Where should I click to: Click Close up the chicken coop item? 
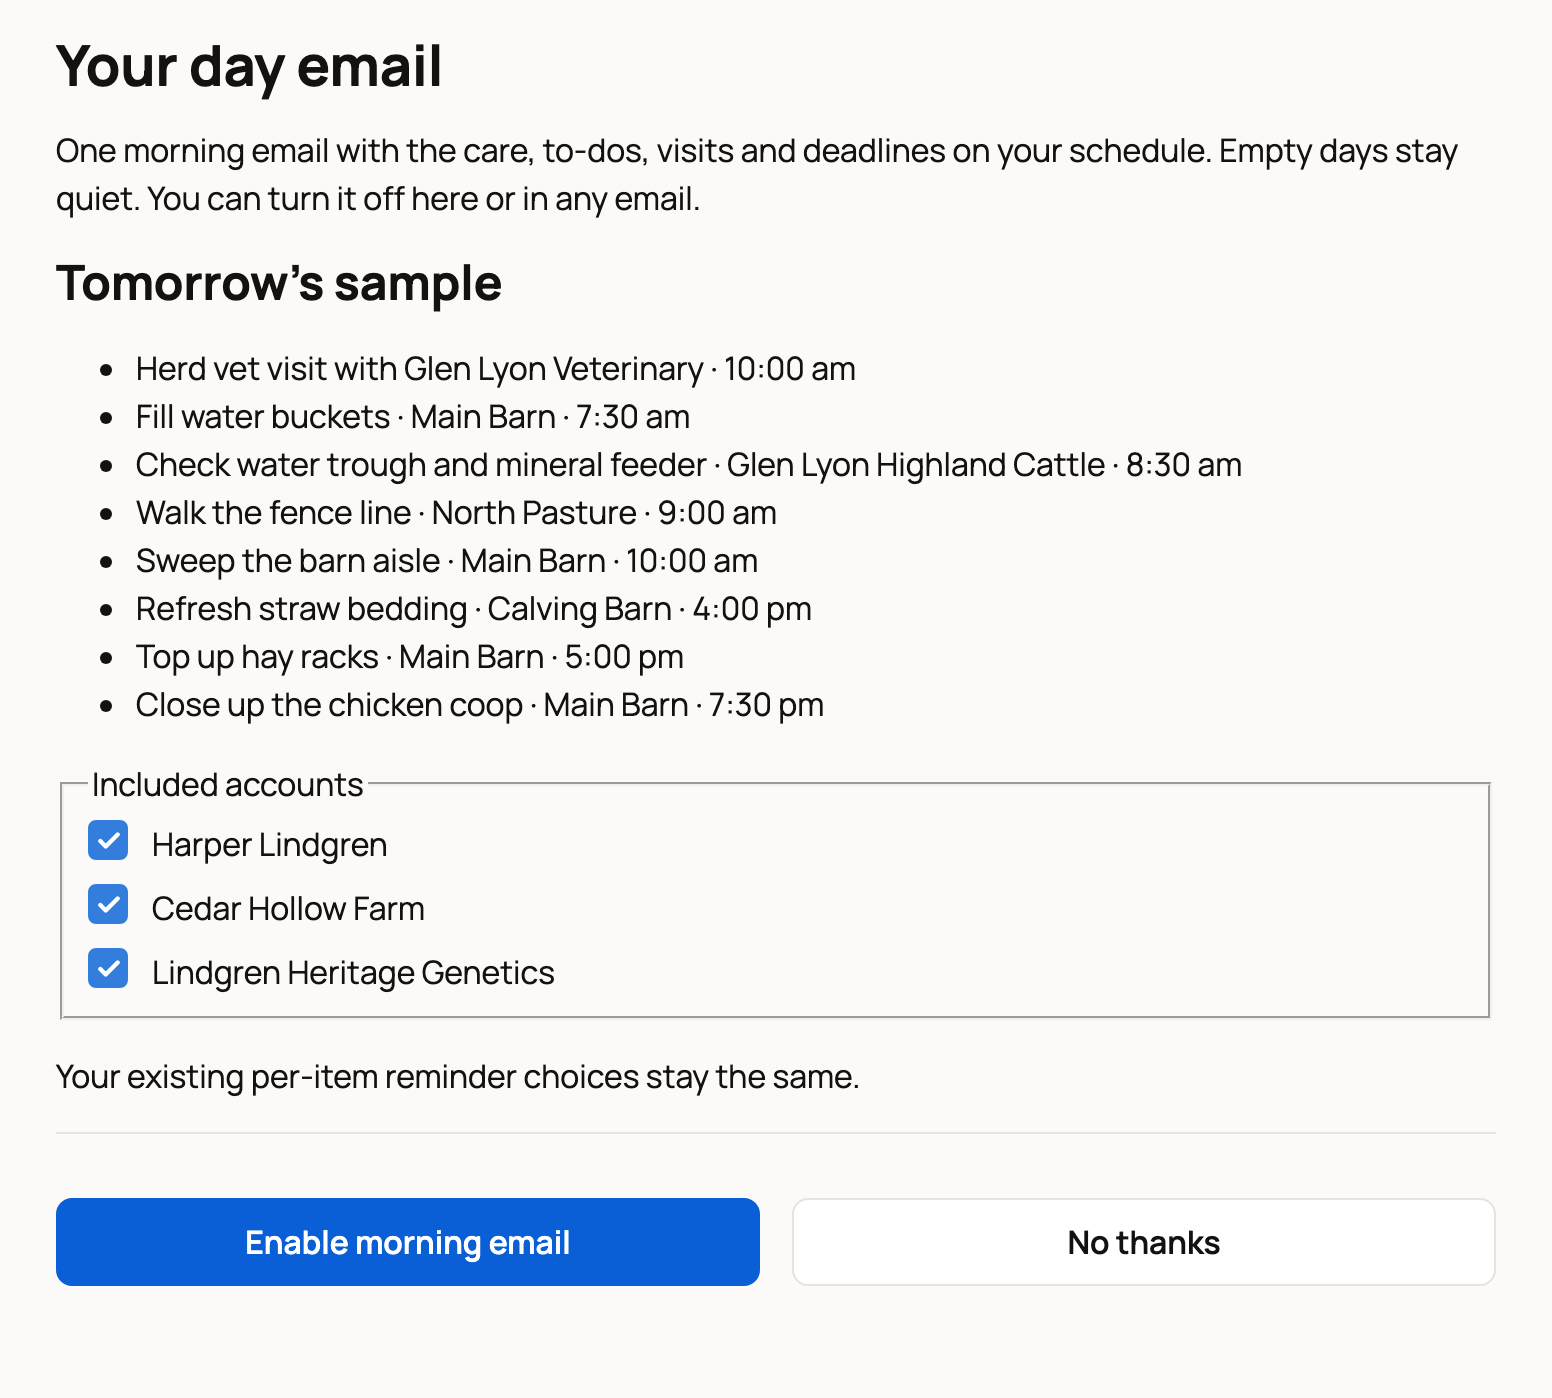pyautogui.click(x=480, y=705)
